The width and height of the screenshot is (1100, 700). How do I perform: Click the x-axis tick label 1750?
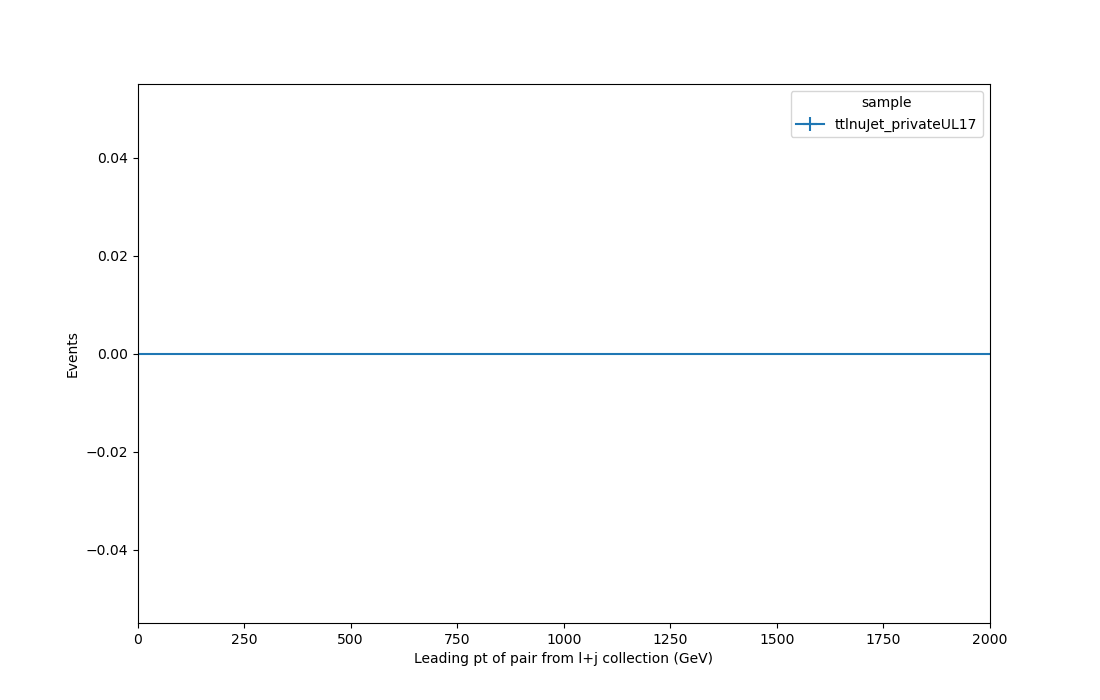(883, 639)
